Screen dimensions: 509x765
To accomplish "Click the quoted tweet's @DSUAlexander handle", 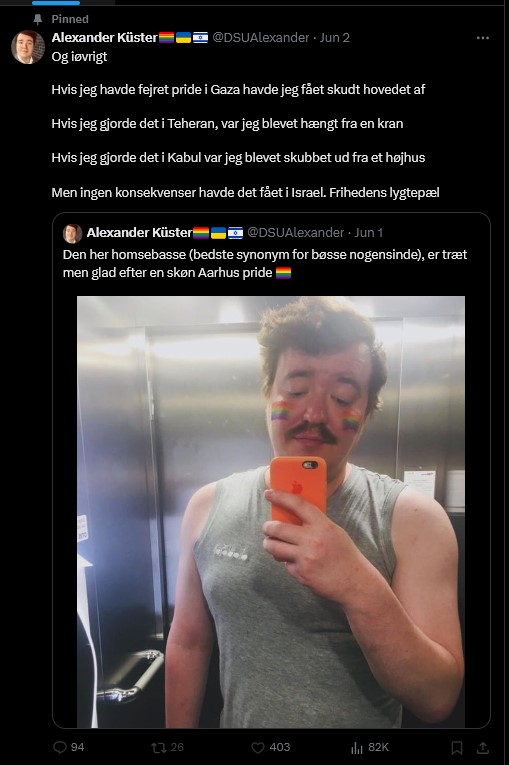I will 296,233.
